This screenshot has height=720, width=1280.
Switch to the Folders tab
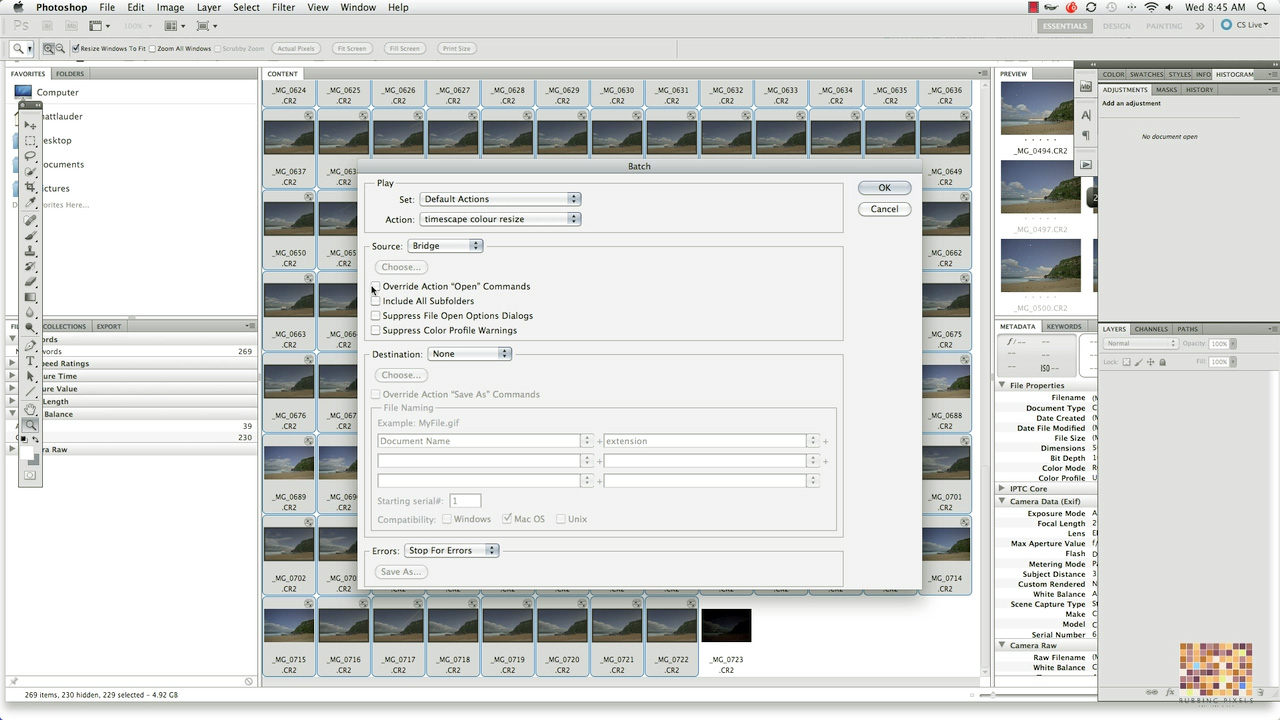(70, 74)
